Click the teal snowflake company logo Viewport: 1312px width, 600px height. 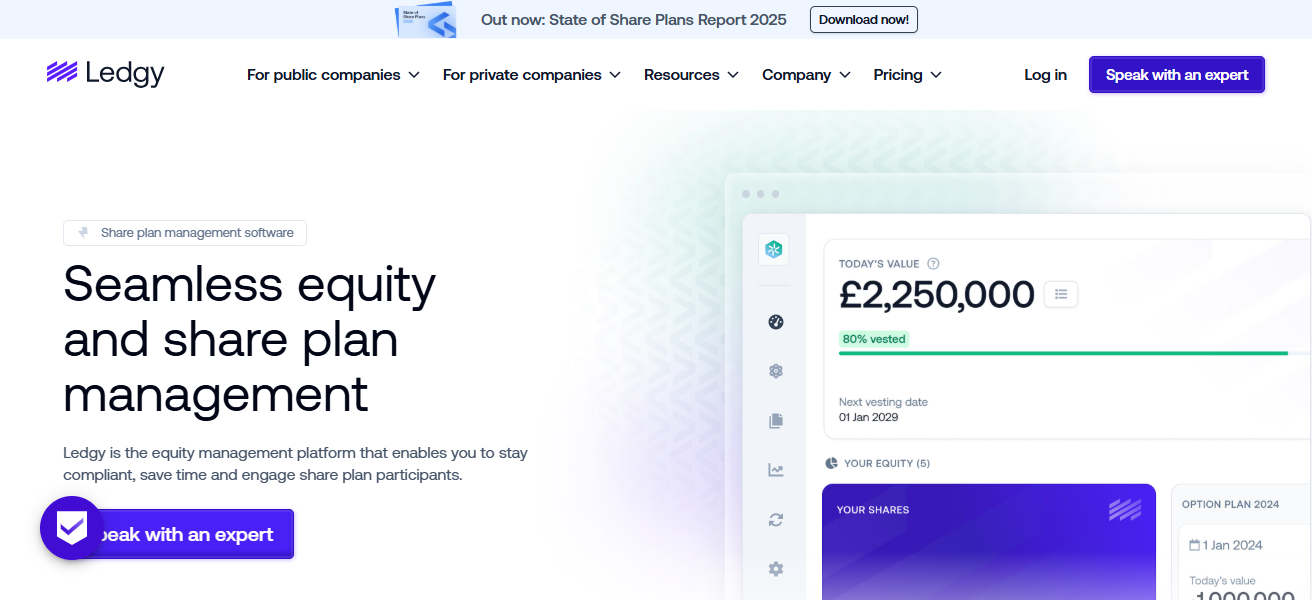[774, 250]
